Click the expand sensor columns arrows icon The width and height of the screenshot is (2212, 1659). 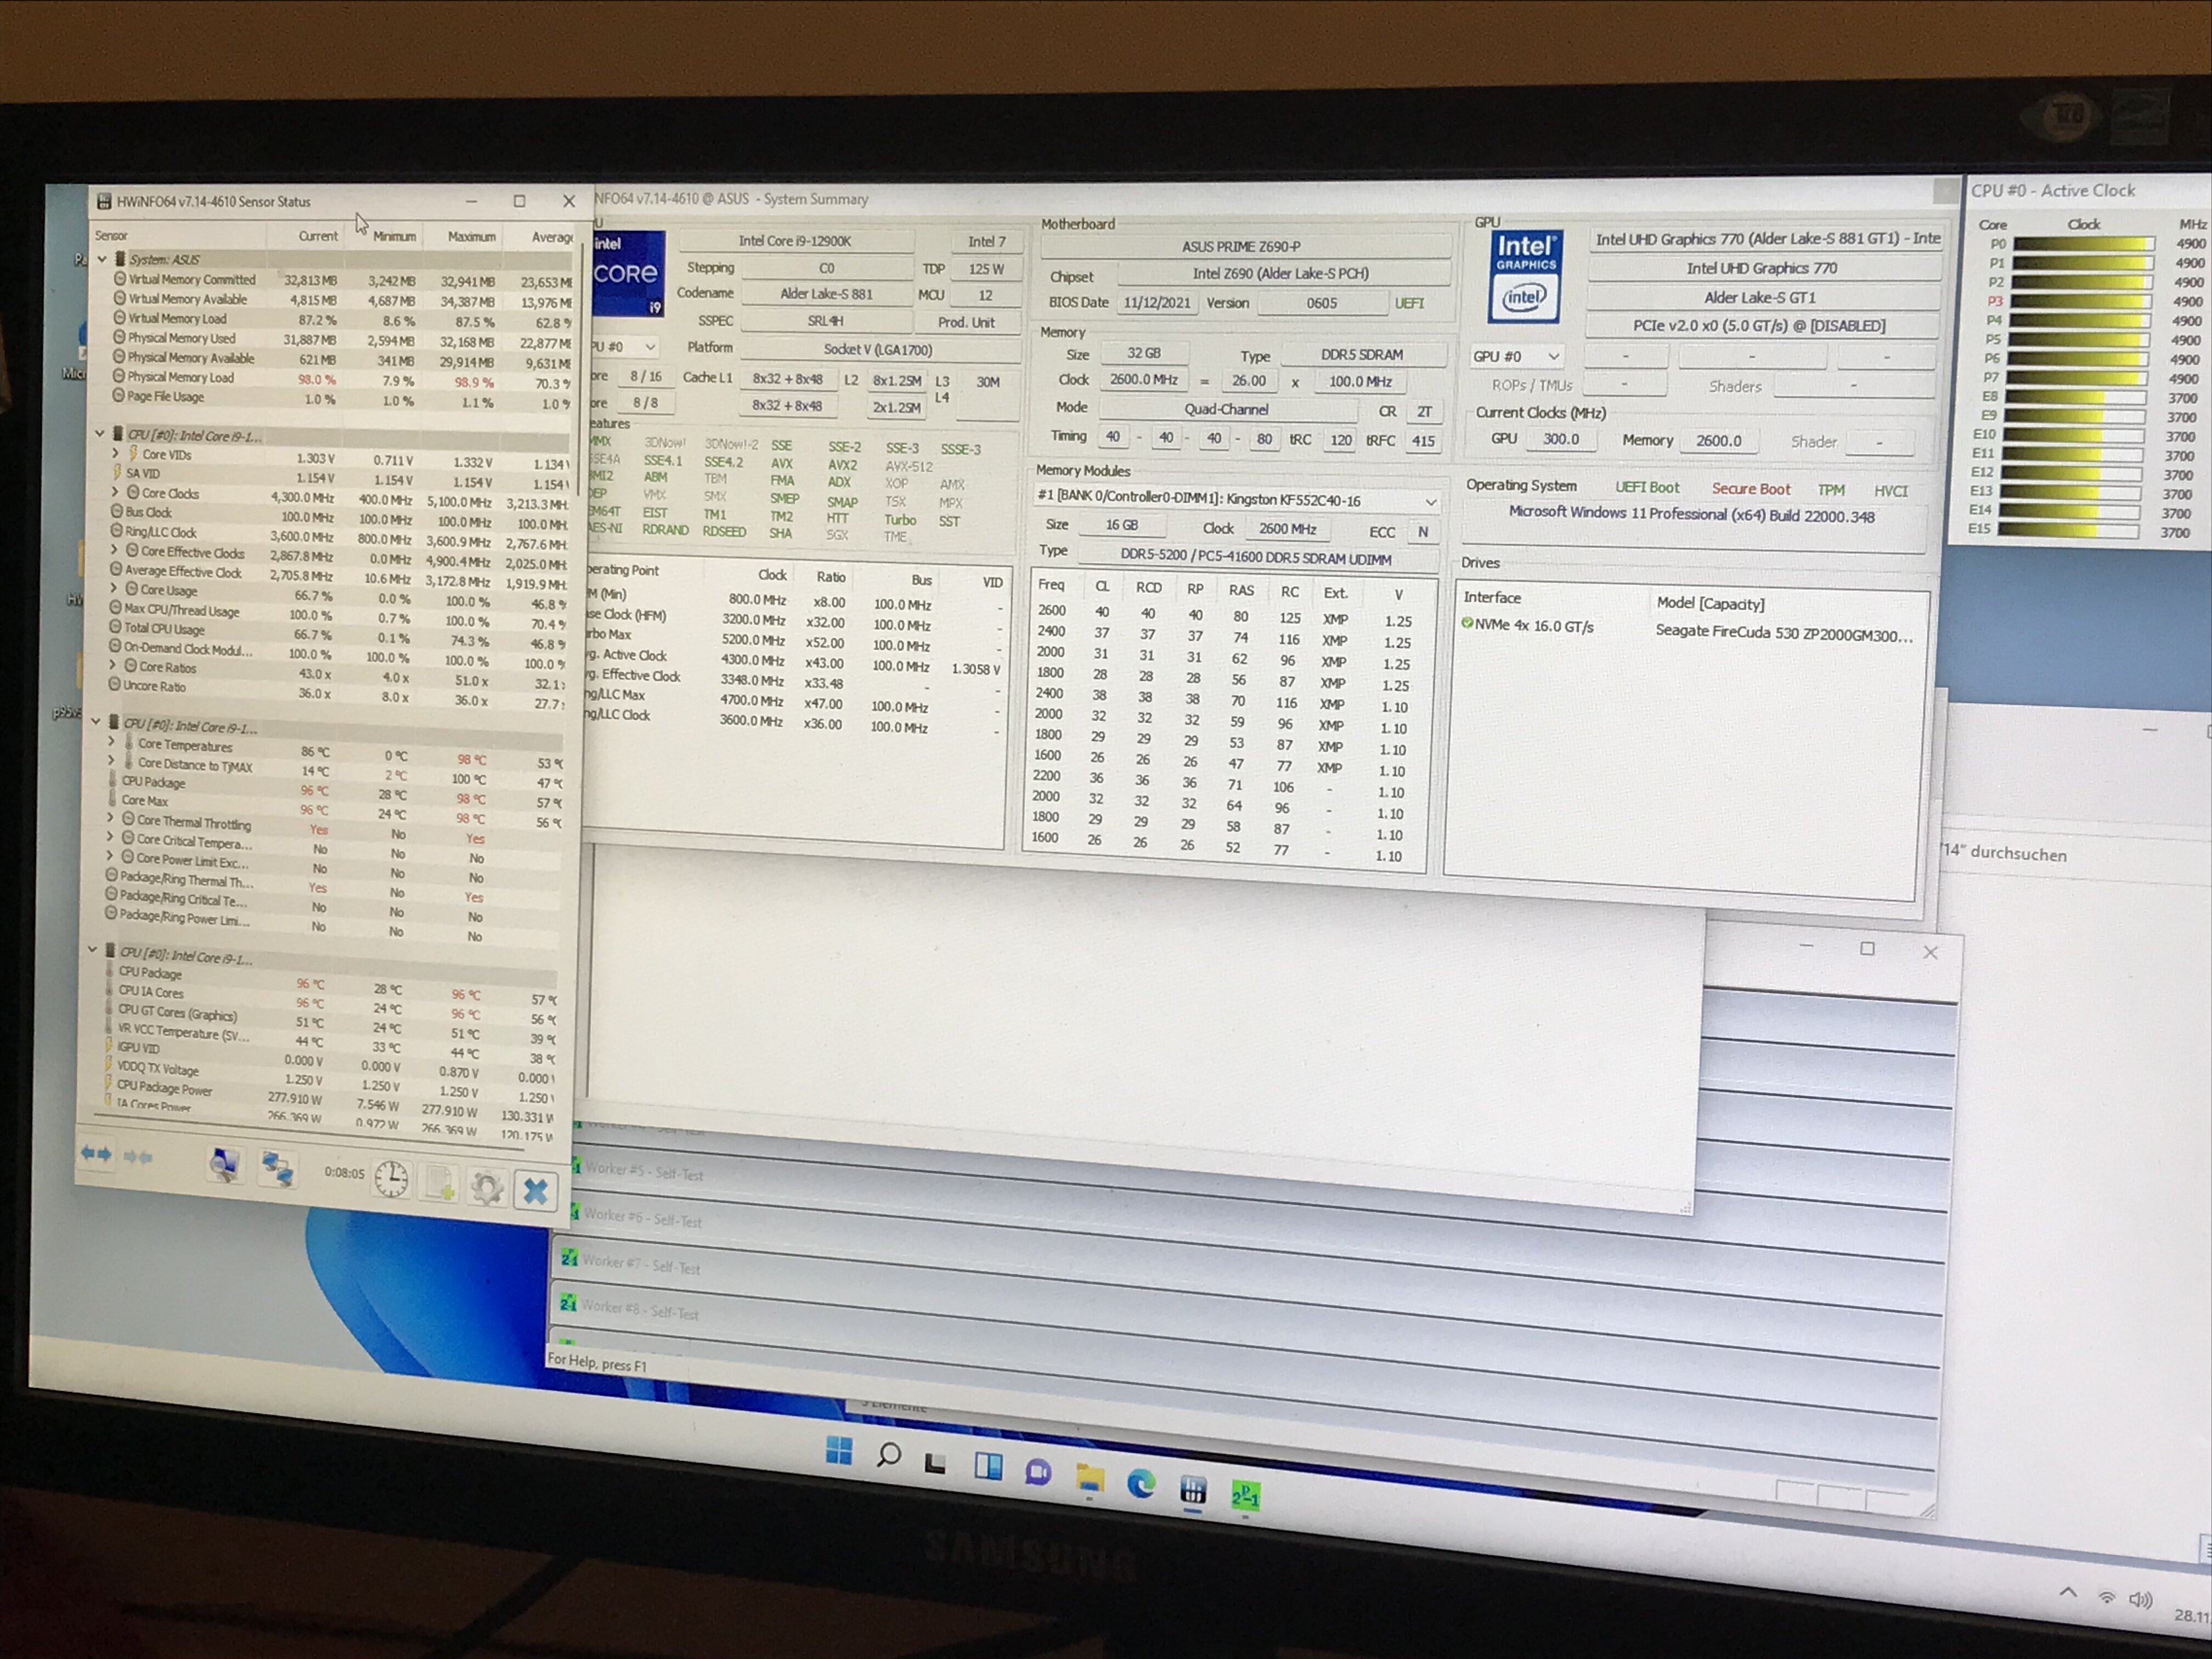coord(96,1153)
